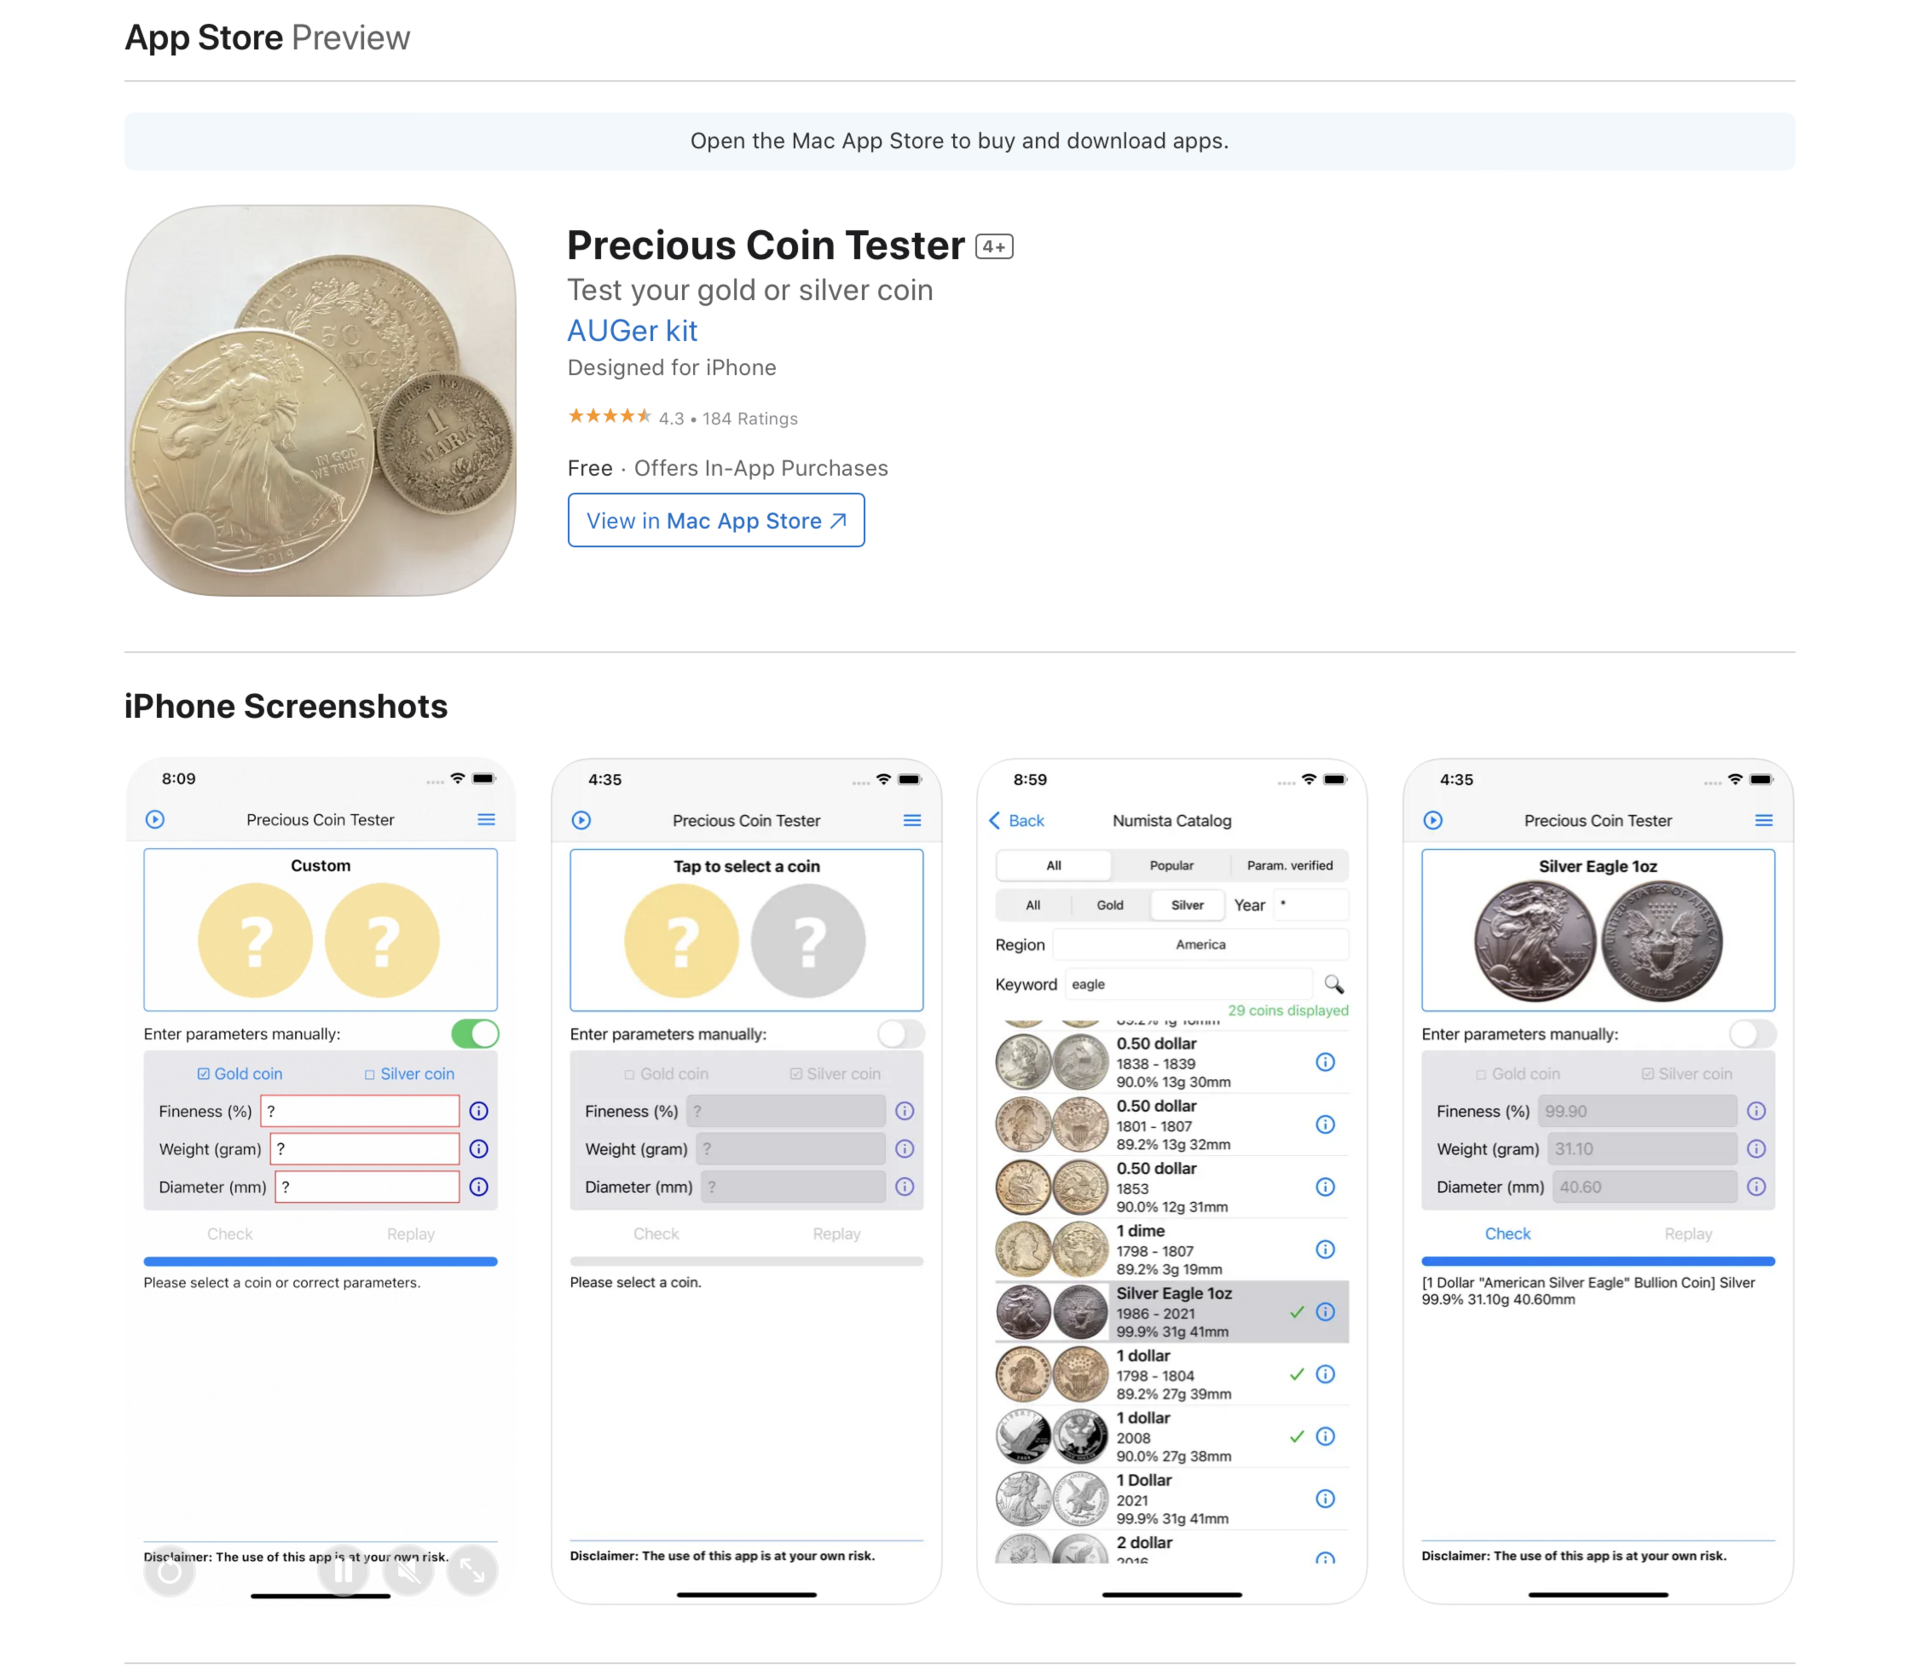Viewport: 1920px width, 1676px height.
Task: Toggle green Enter parameters manually switch
Action: pos(475,1034)
